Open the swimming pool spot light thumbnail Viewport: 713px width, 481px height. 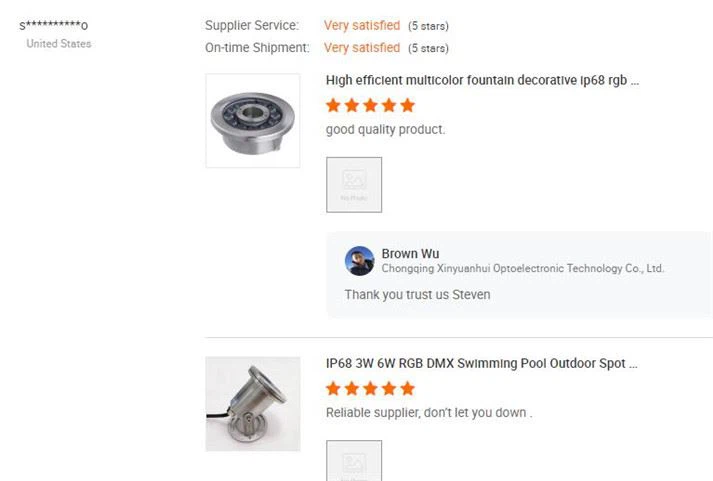pyautogui.click(x=253, y=404)
